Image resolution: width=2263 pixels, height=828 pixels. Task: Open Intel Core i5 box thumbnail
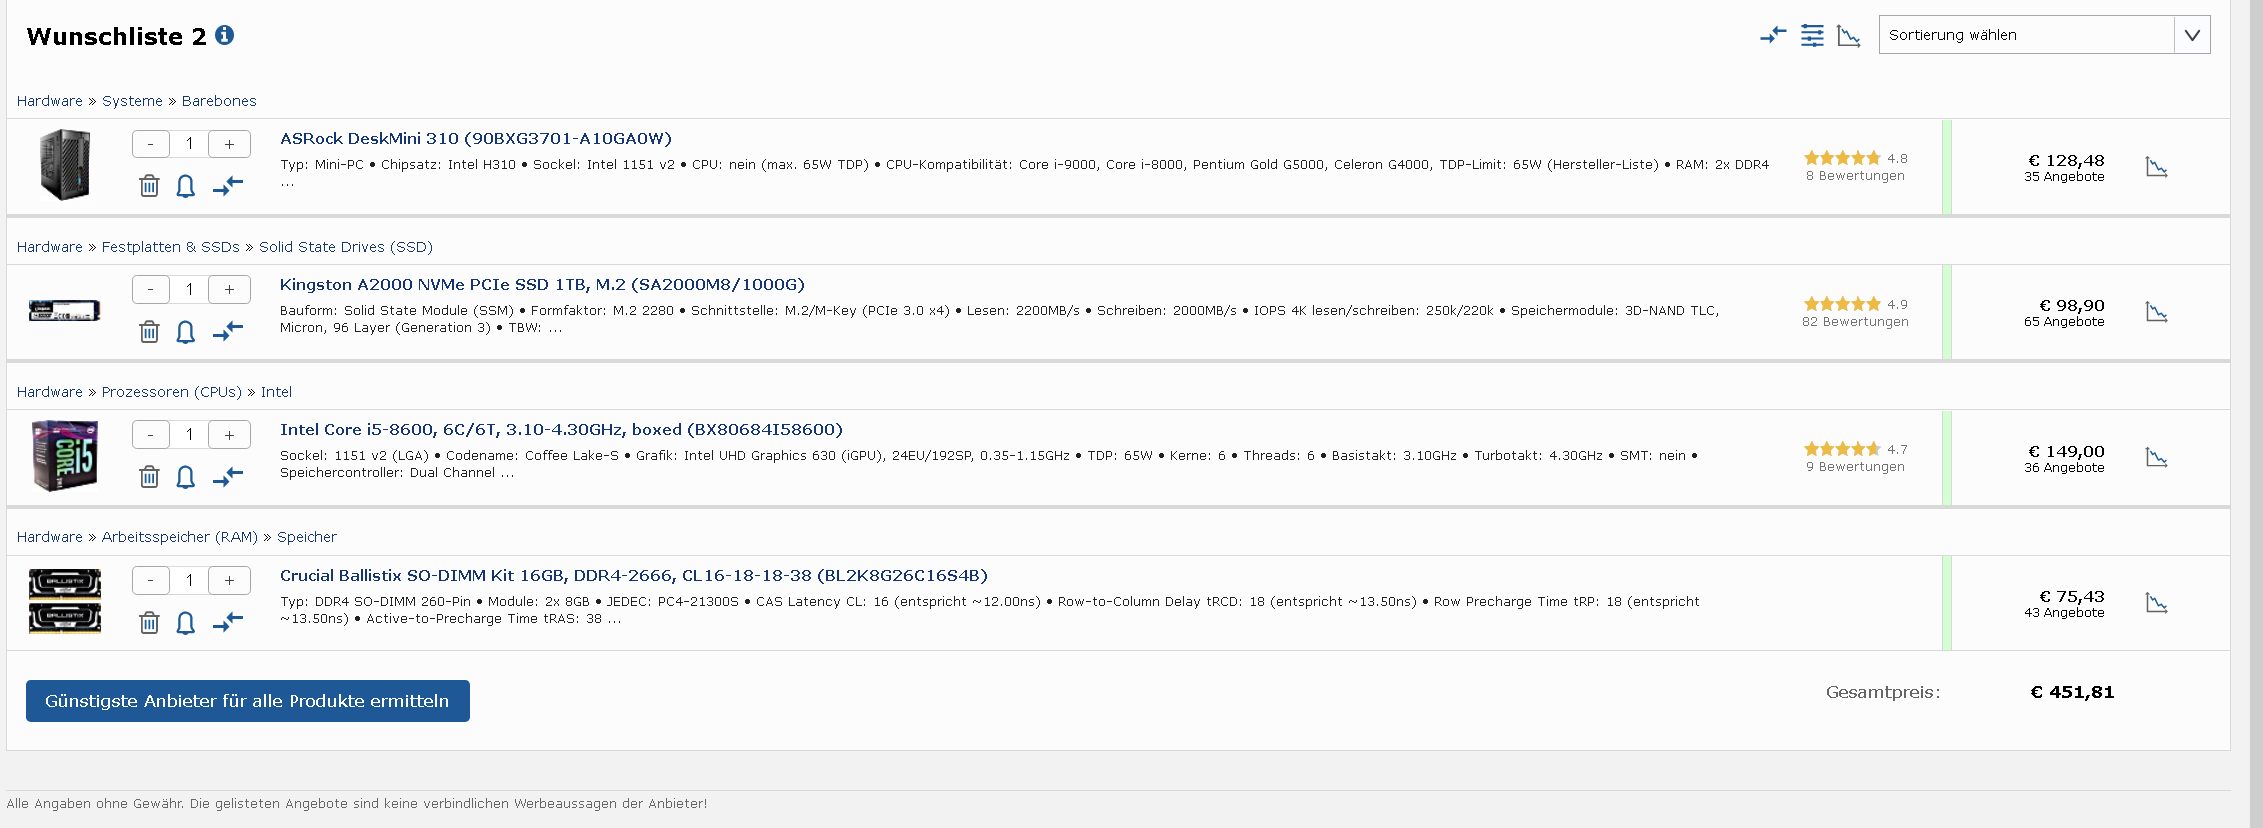(x=65, y=456)
